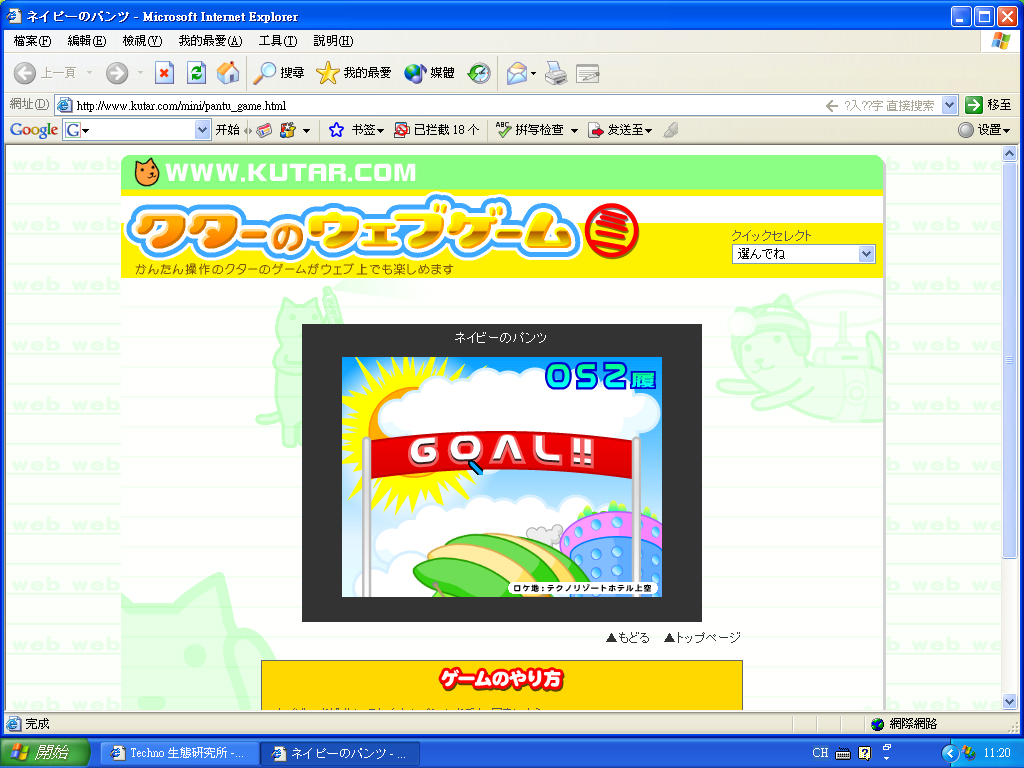Screen dimensions: 1024x768
Task: Click the WWW.KUTAR.COM header text
Action: (x=291, y=172)
